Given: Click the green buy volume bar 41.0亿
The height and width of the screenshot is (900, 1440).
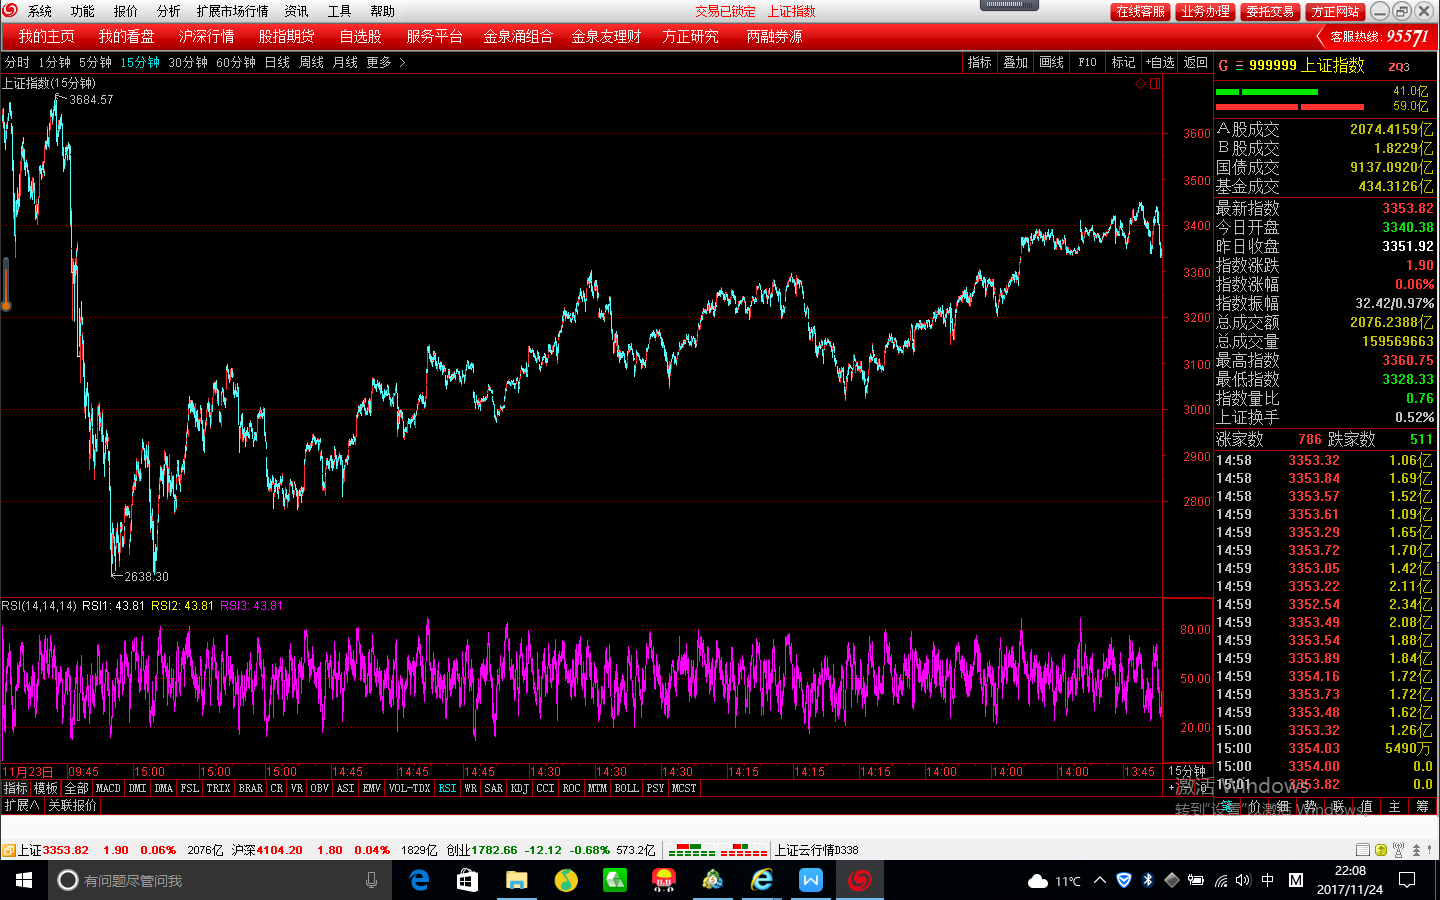Looking at the screenshot, I should [x=1267, y=92].
